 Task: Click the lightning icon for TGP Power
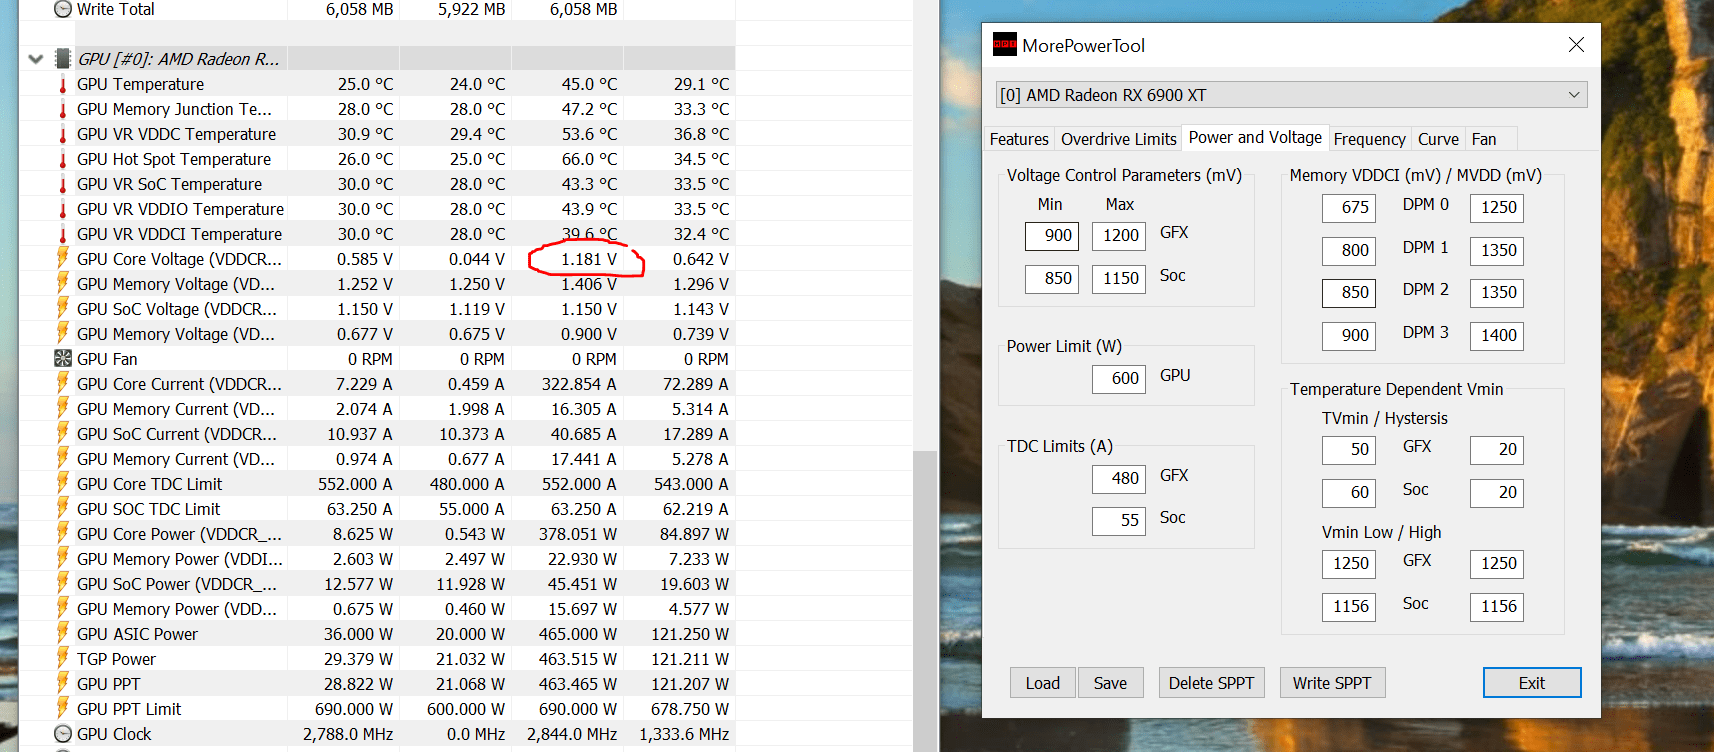coord(63,659)
